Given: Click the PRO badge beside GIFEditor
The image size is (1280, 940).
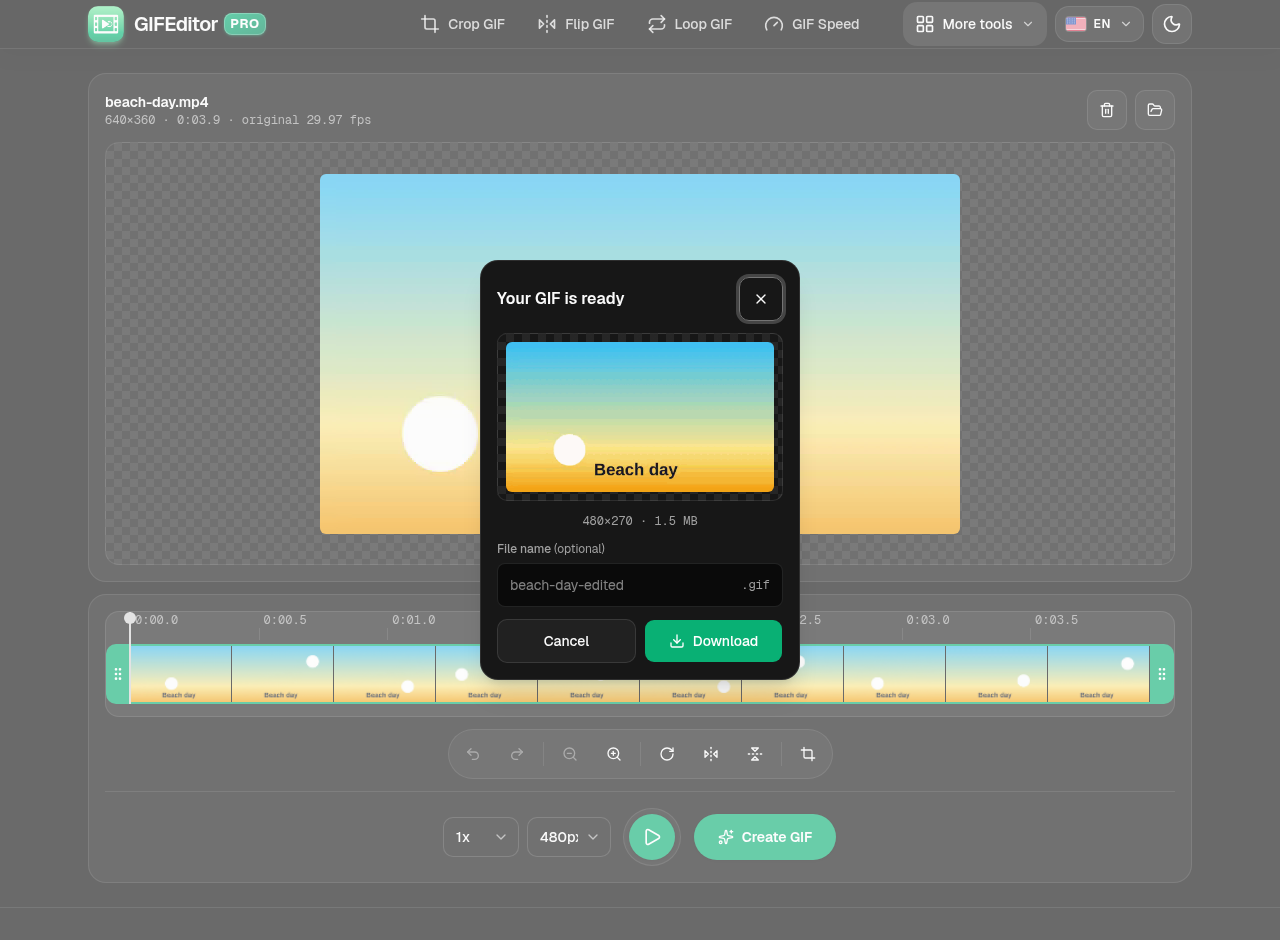Looking at the screenshot, I should coord(245,24).
